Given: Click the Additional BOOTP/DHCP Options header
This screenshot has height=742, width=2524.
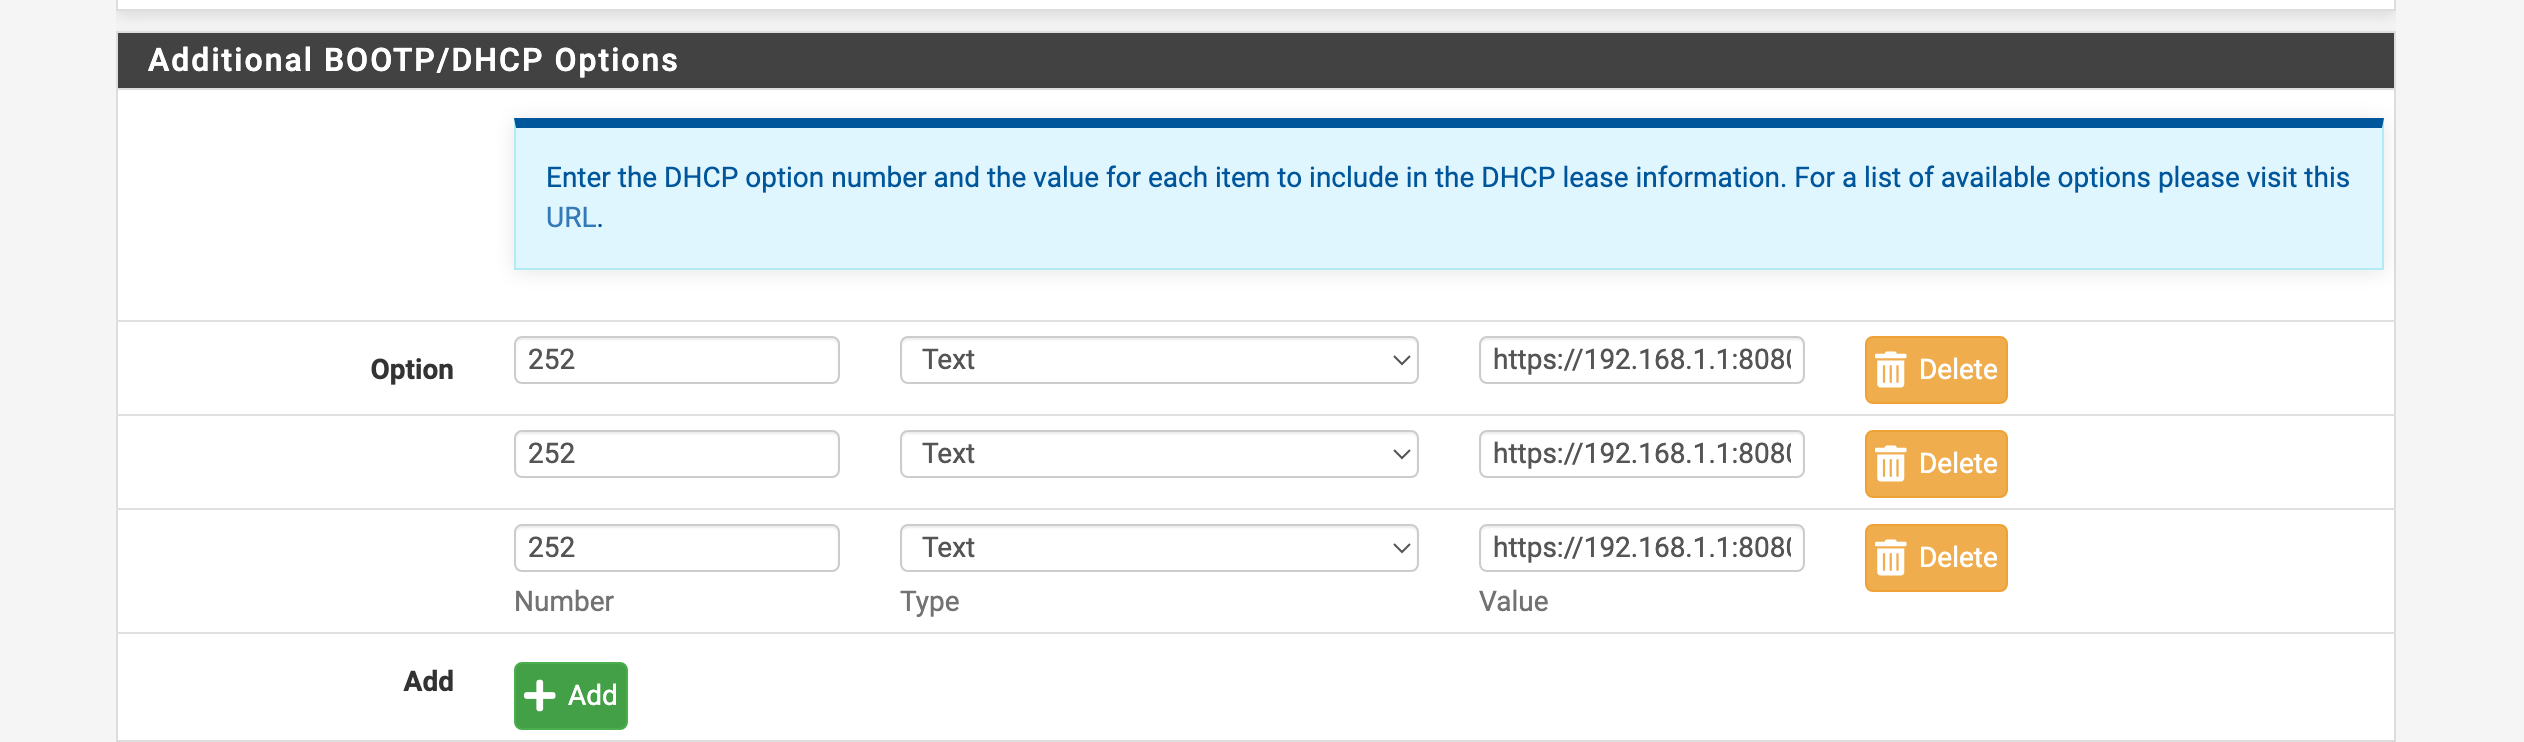Looking at the screenshot, I should (x=413, y=60).
